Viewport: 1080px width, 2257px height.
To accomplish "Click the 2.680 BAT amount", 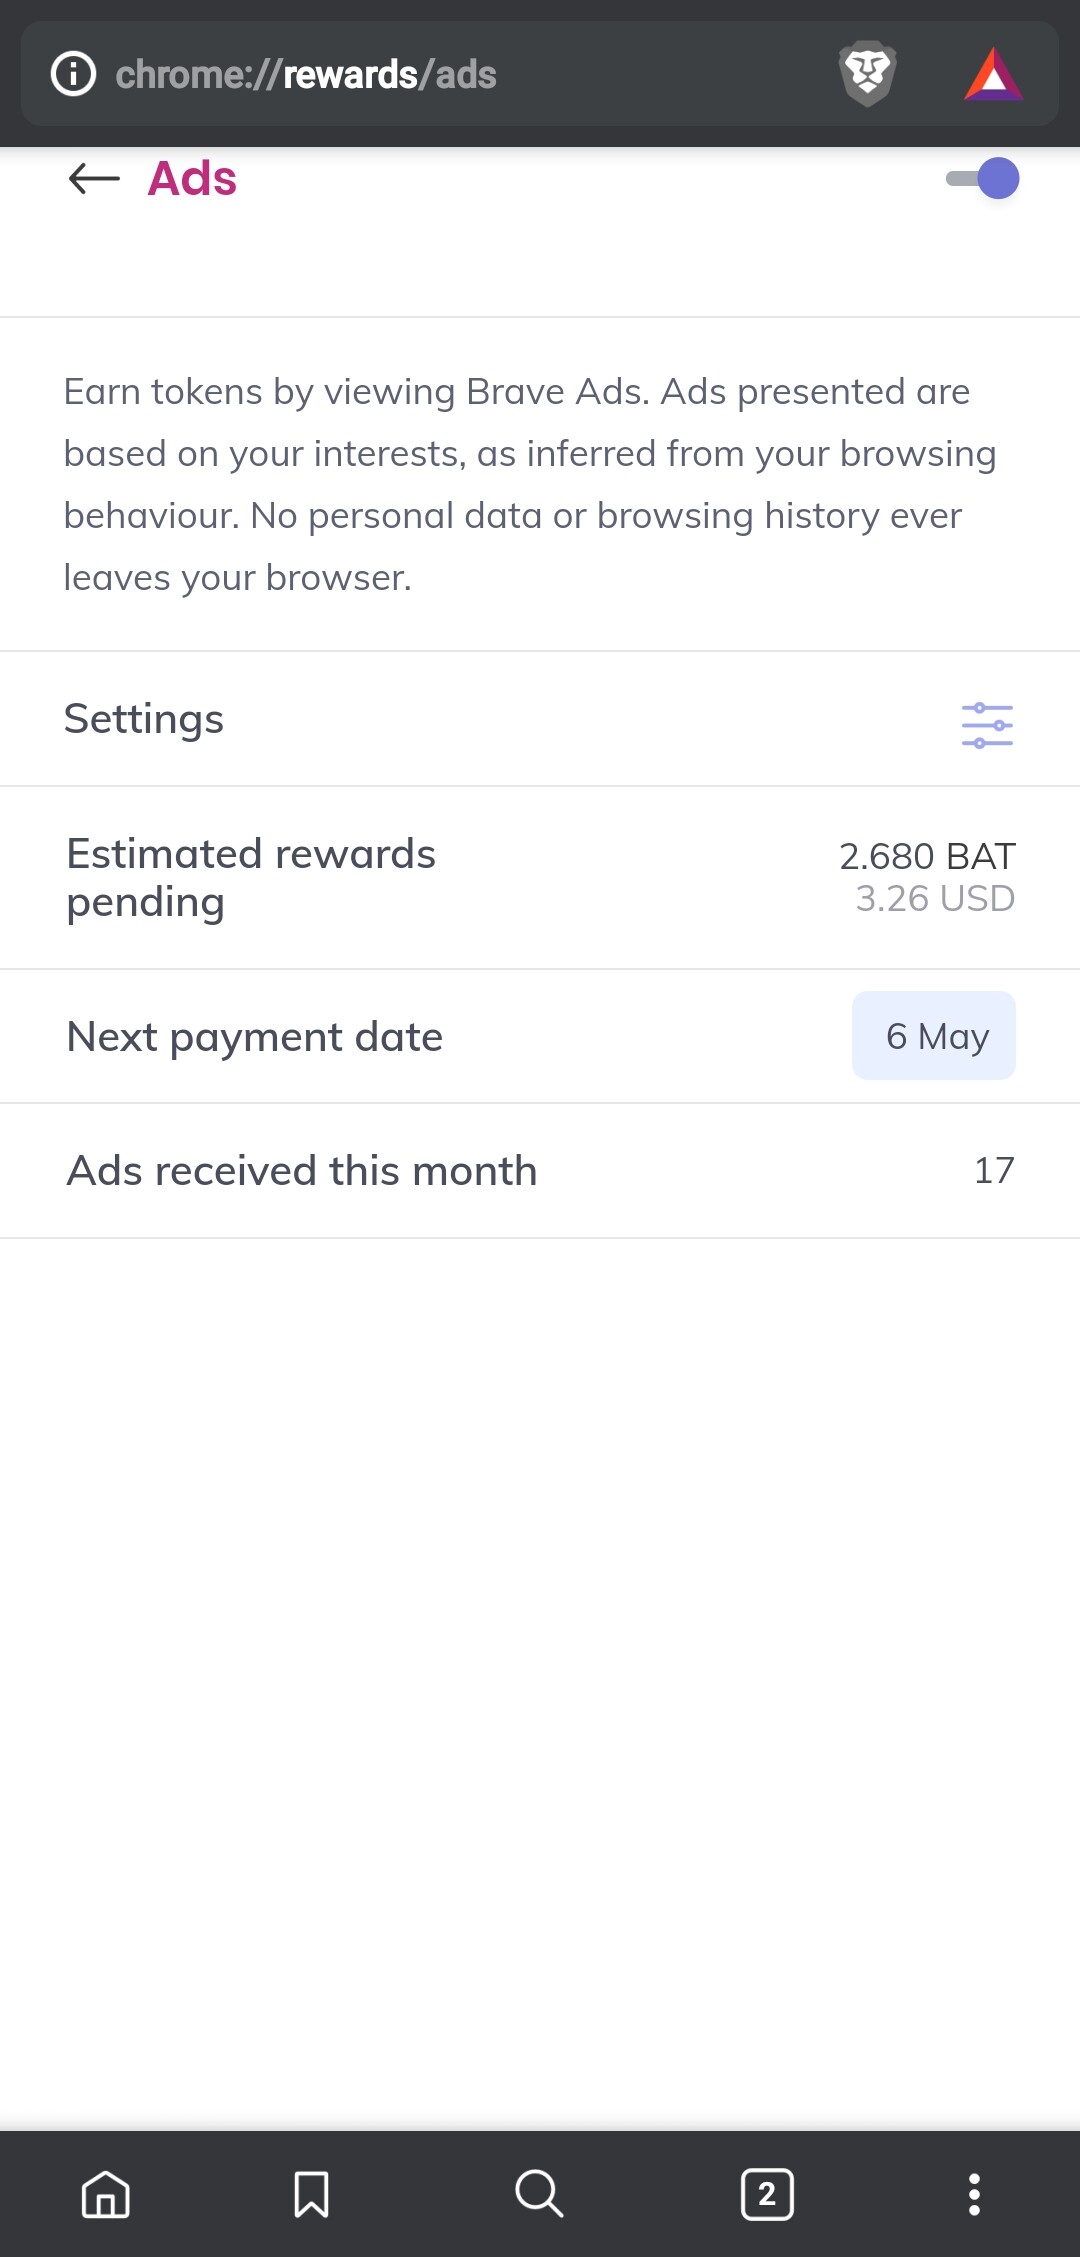I will [927, 856].
